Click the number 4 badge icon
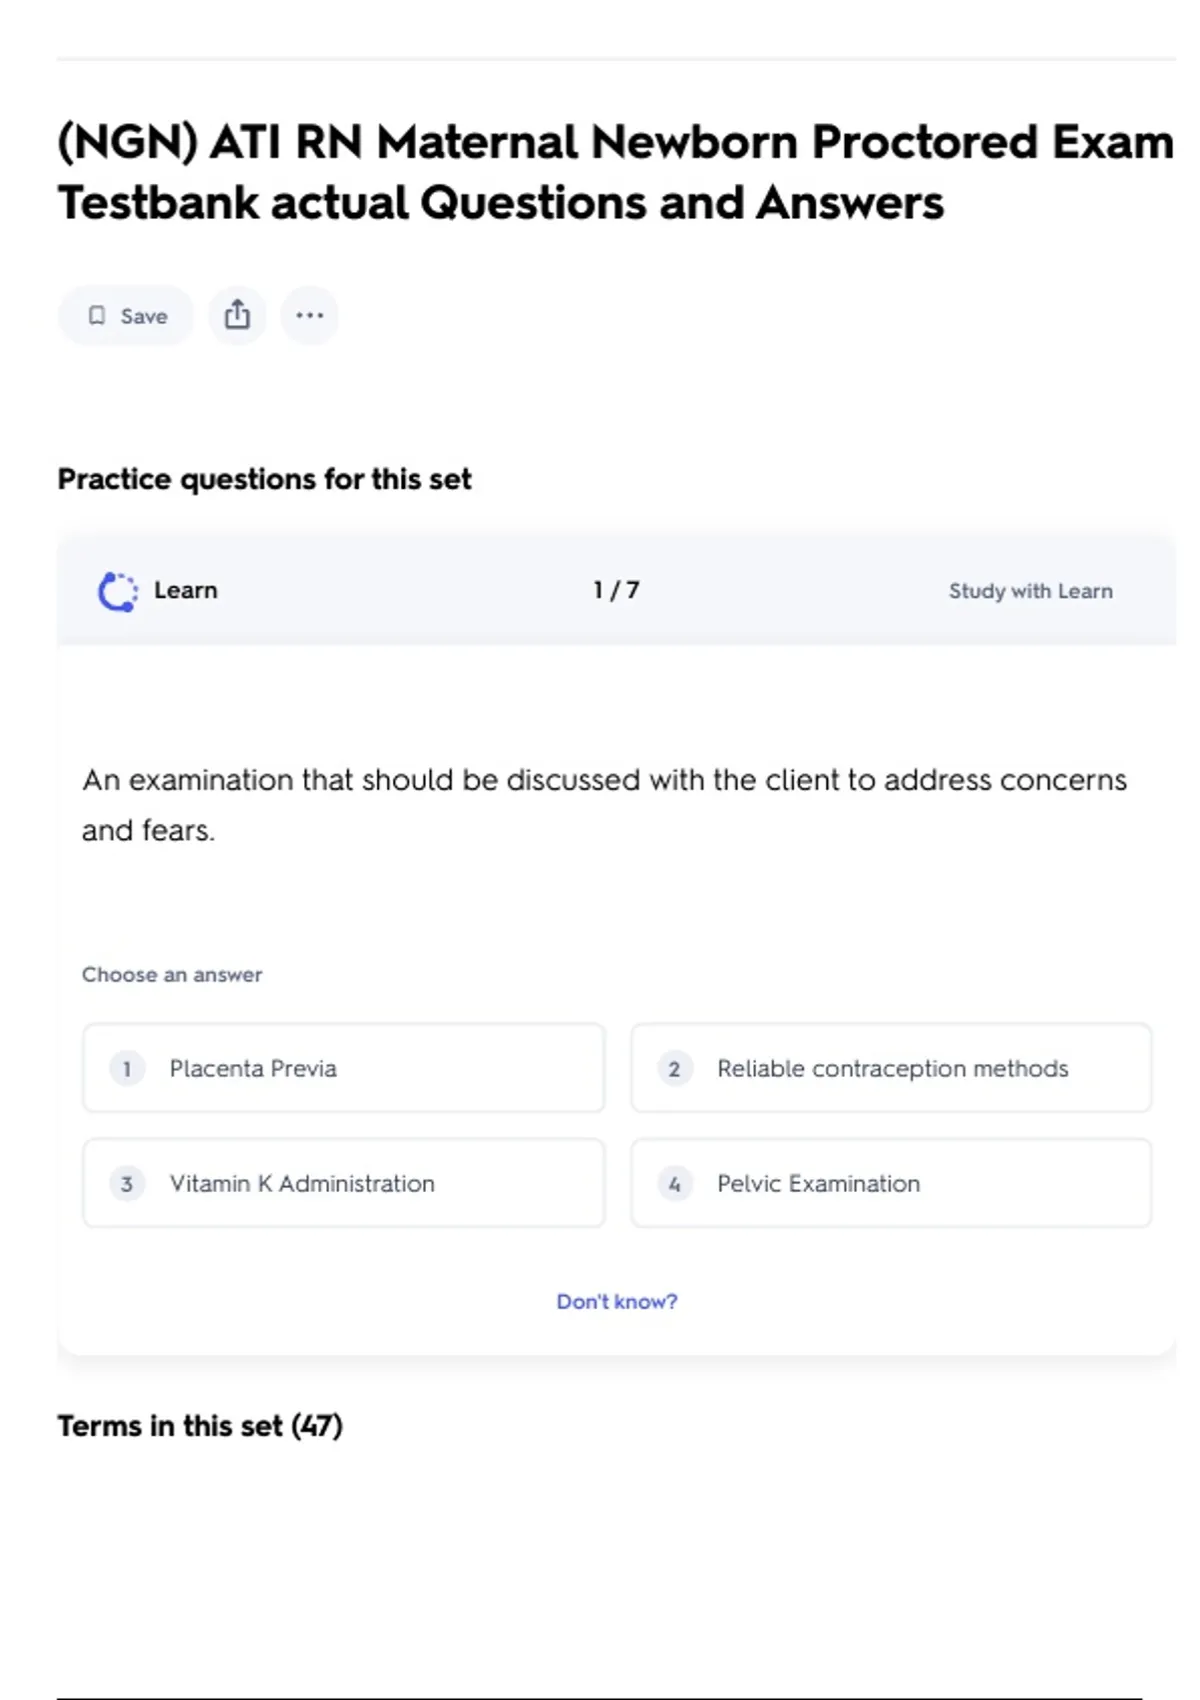 [x=675, y=1184]
